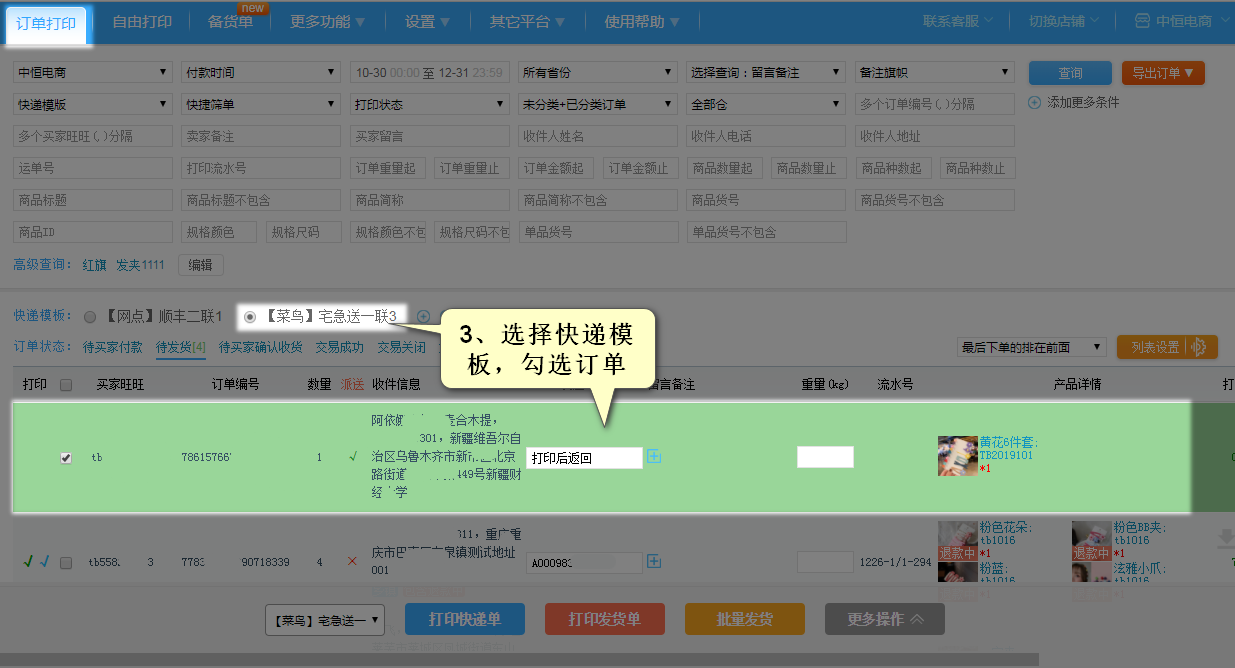Expand the 更多功能 menu
This screenshot has width=1235, height=668.
(328, 21)
